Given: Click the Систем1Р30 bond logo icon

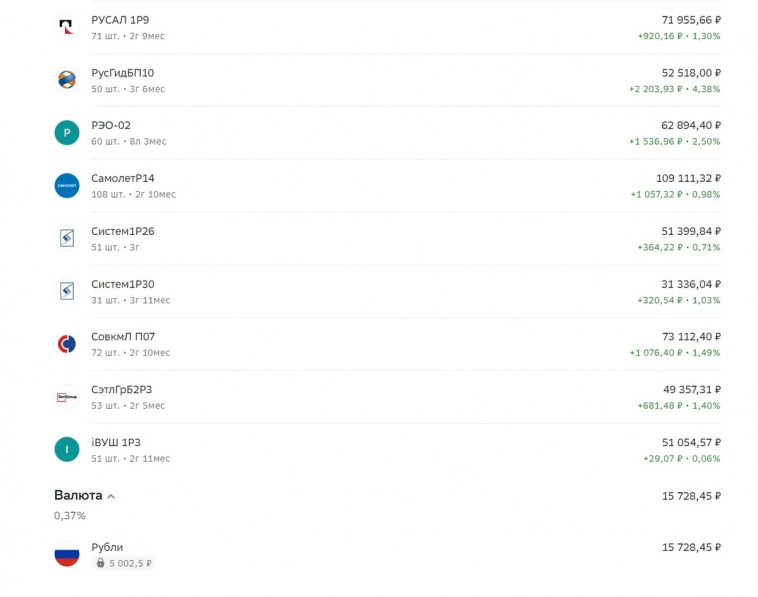Looking at the screenshot, I should [x=66, y=292].
